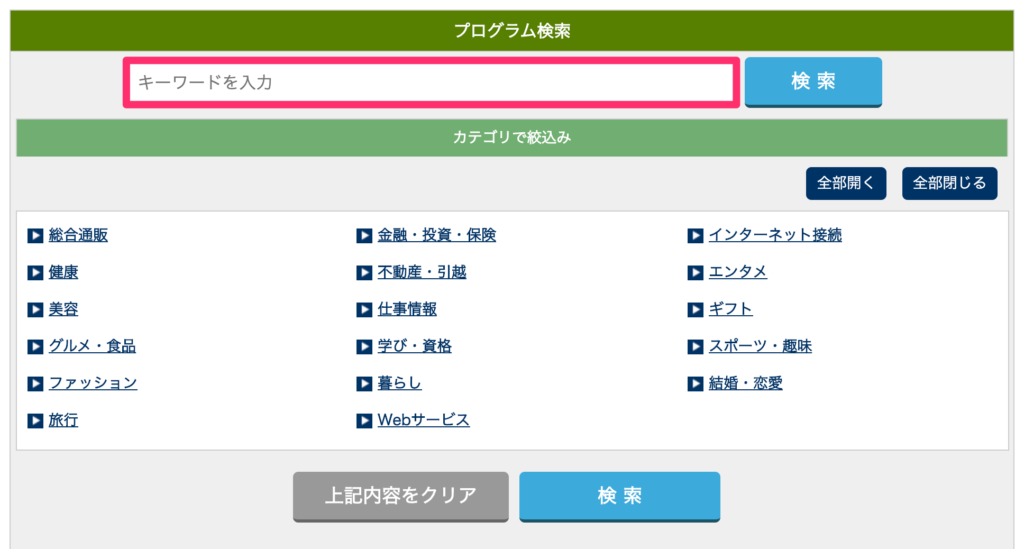Open the スポーツ・趣味 category link
The height and width of the screenshot is (549, 1024).
(x=760, y=347)
